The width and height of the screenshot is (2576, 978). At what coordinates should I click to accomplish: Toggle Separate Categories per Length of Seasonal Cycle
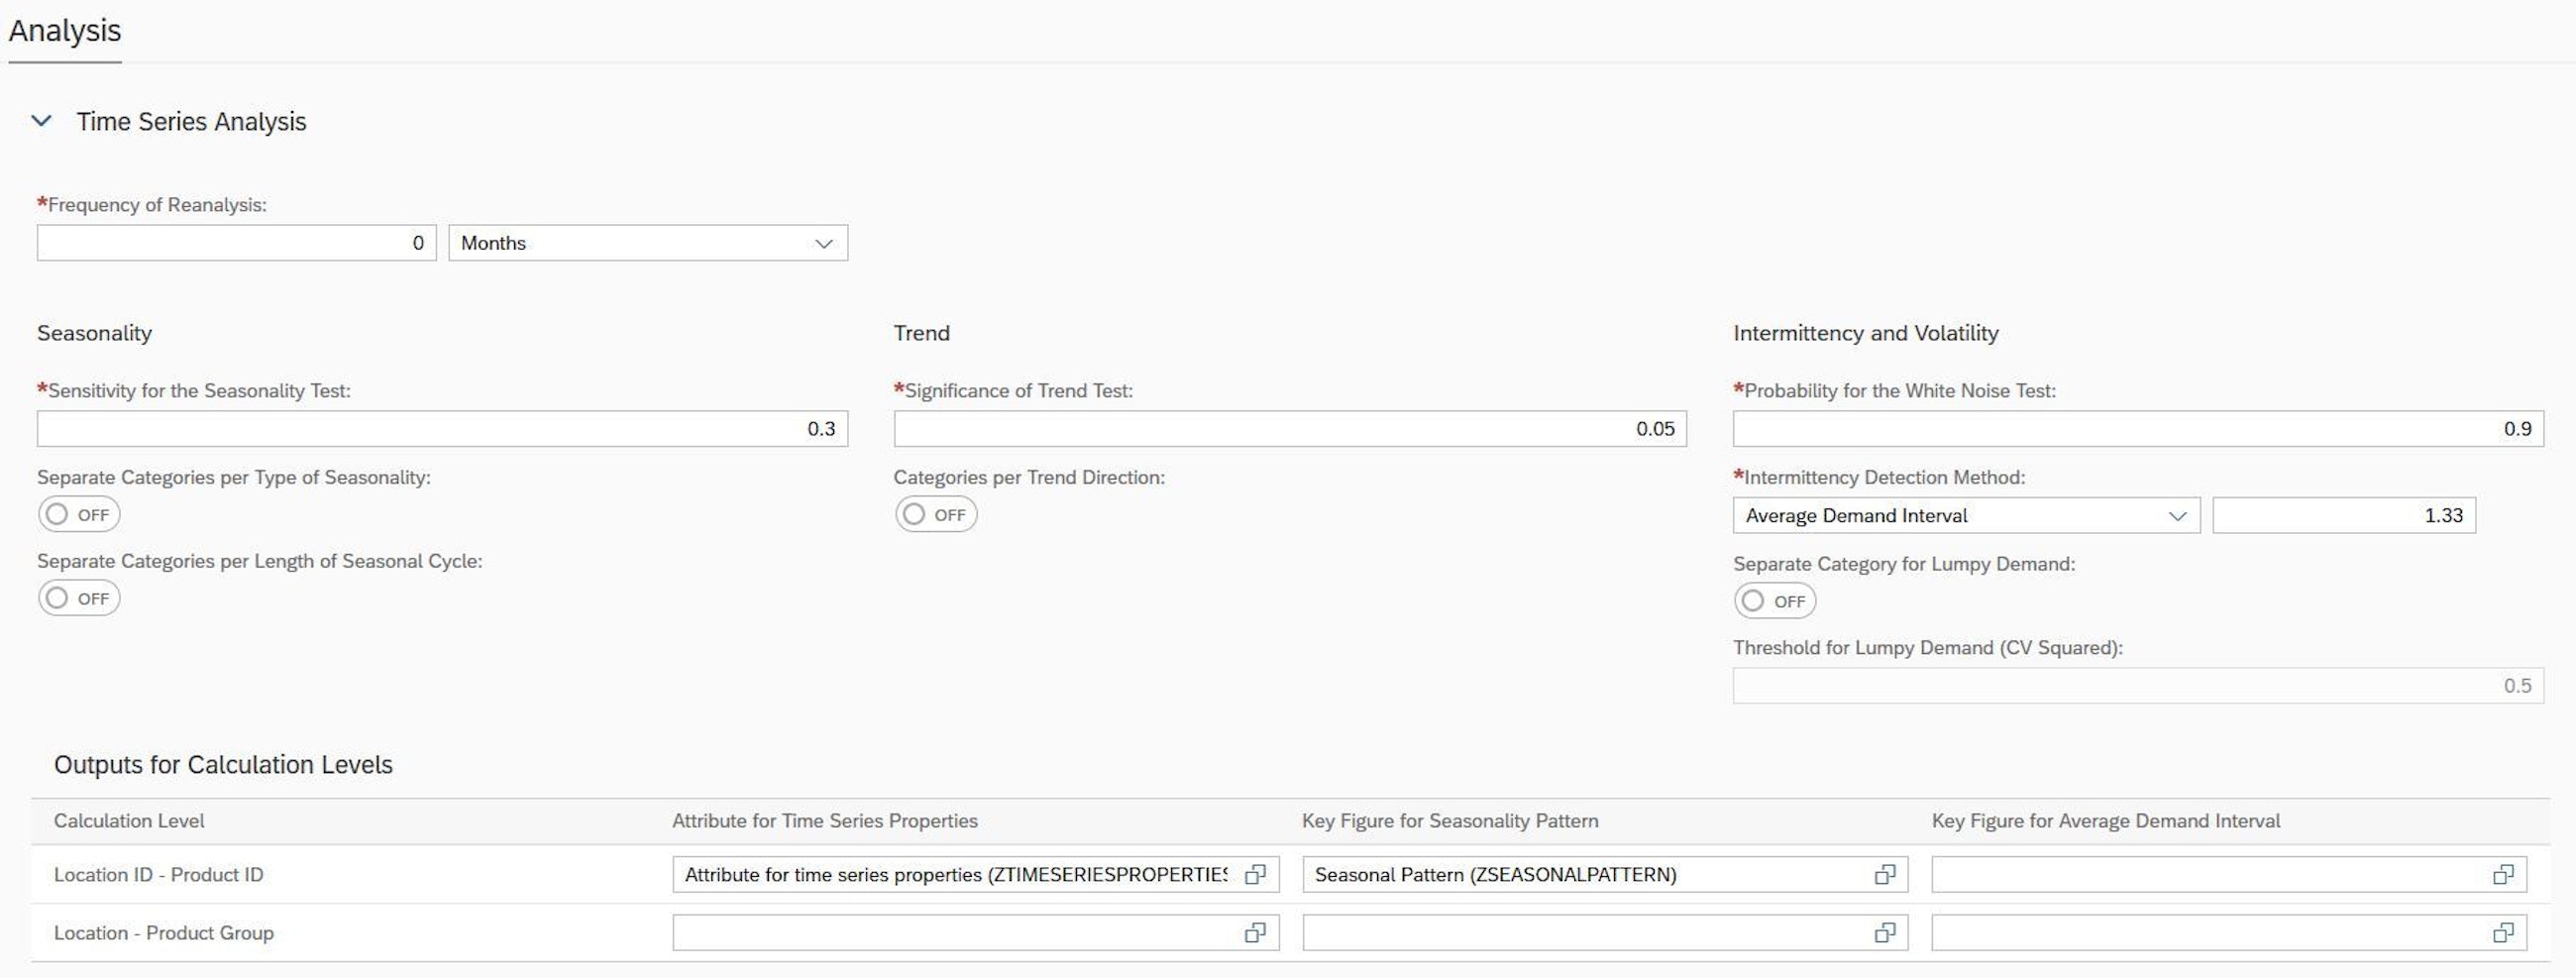(x=78, y=599)
